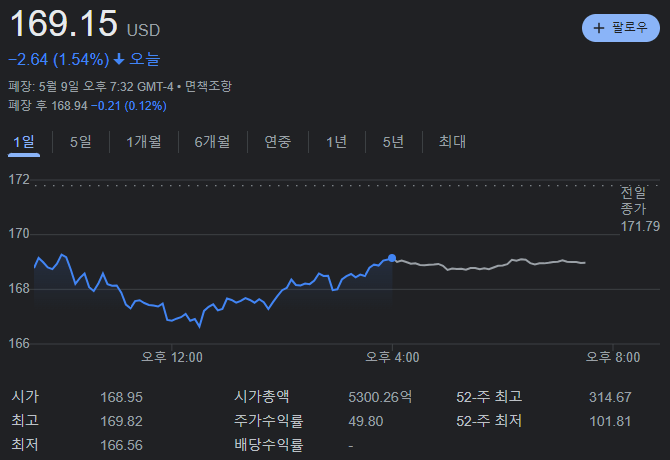Click the 시가 value 168.95
This screenshot has width=670, height=460.
(121, 397)
